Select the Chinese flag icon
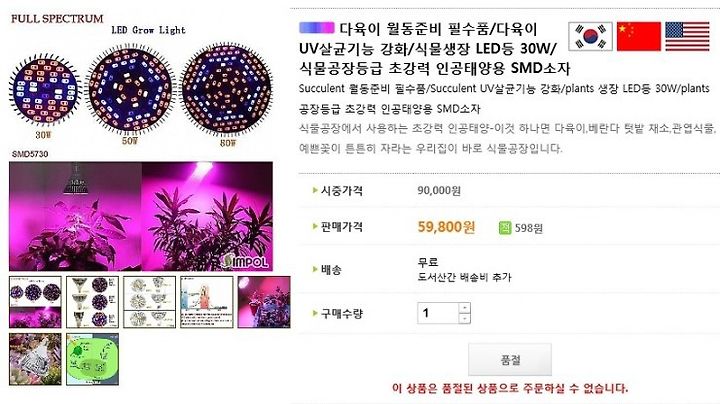The width and height of the screenshot is (720, 404). 639,36
